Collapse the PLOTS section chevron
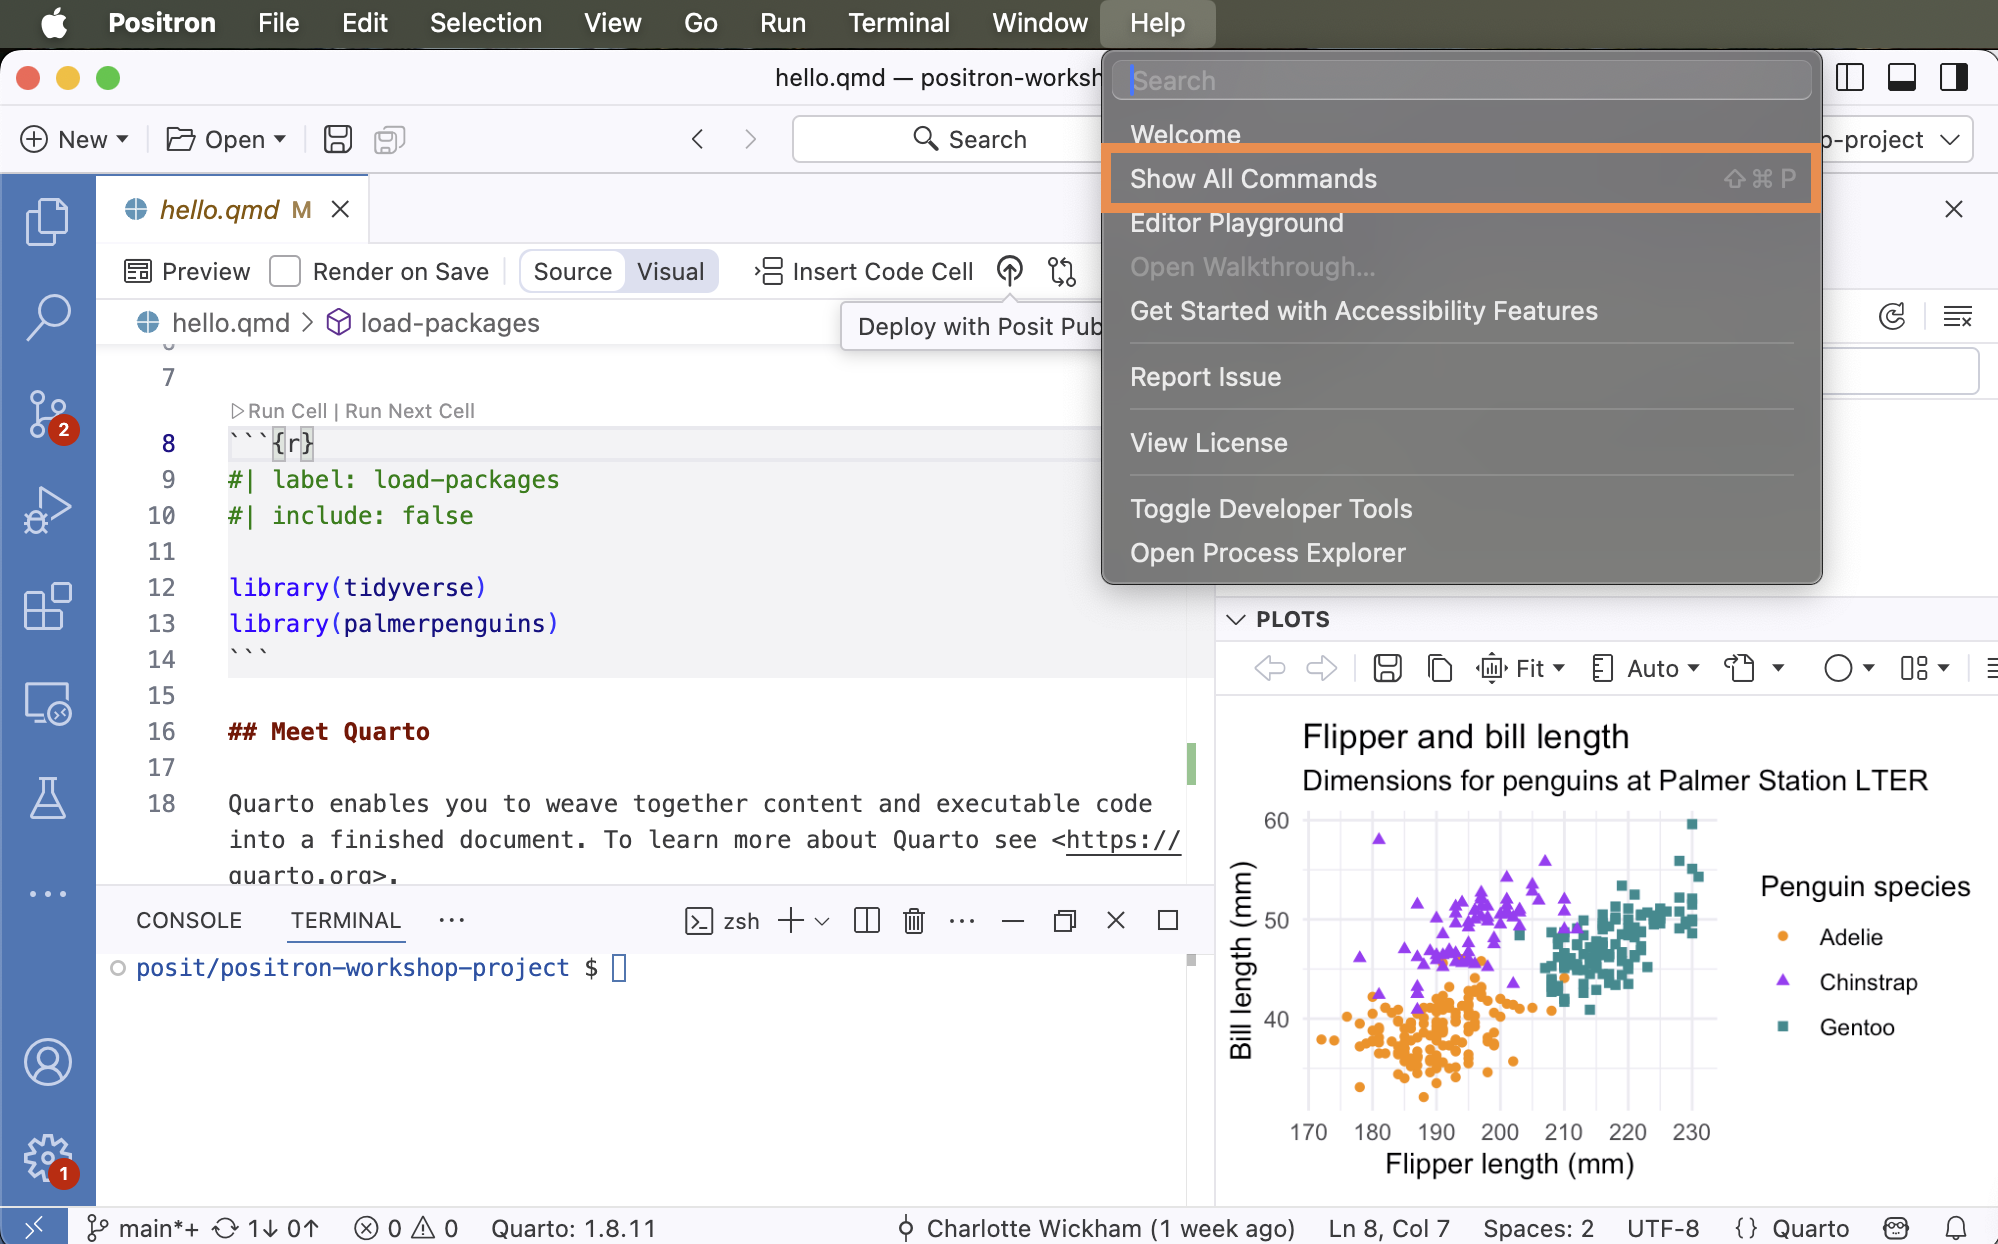The image size is (1998, 1244). [x=1236, y=619]
